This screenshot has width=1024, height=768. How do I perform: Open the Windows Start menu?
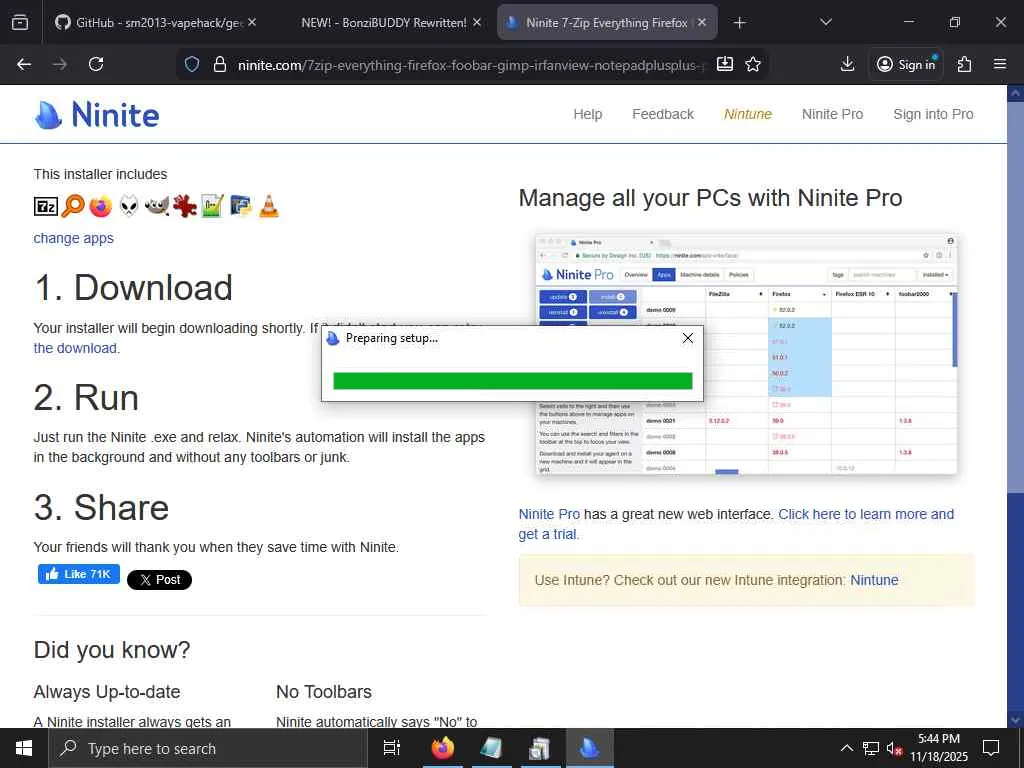(x=24, y=748)
